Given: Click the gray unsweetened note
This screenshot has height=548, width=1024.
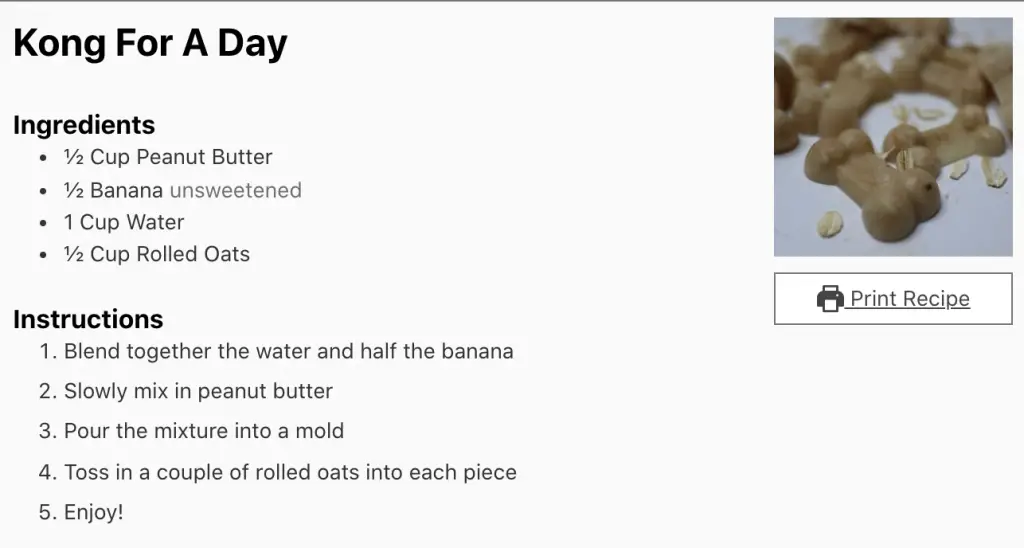Looking at the screenshot, I should [x=236, y=190].
